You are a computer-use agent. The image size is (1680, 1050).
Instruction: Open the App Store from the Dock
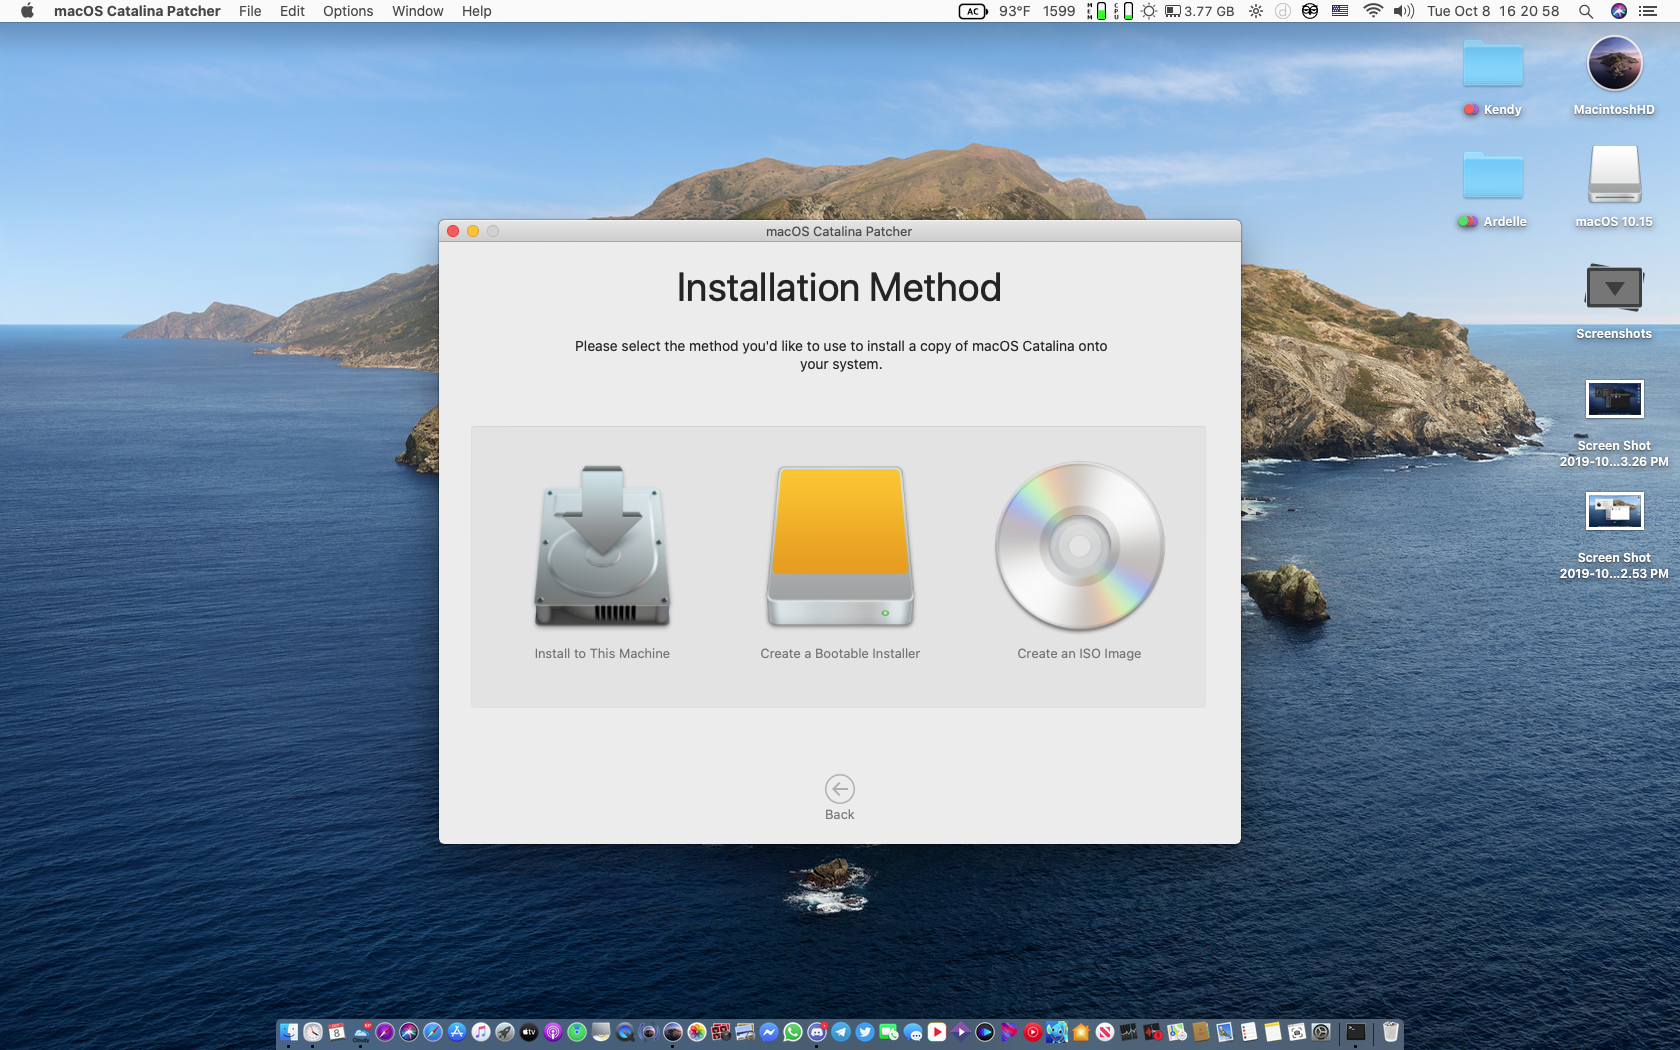click(x=457, y=1032)
